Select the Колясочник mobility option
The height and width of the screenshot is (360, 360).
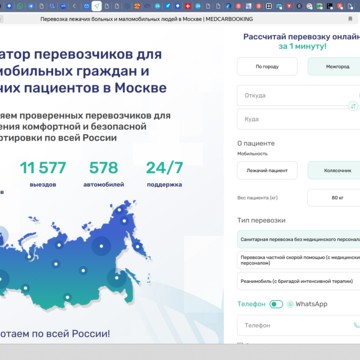pyautogui.click(x=334, y=170)
